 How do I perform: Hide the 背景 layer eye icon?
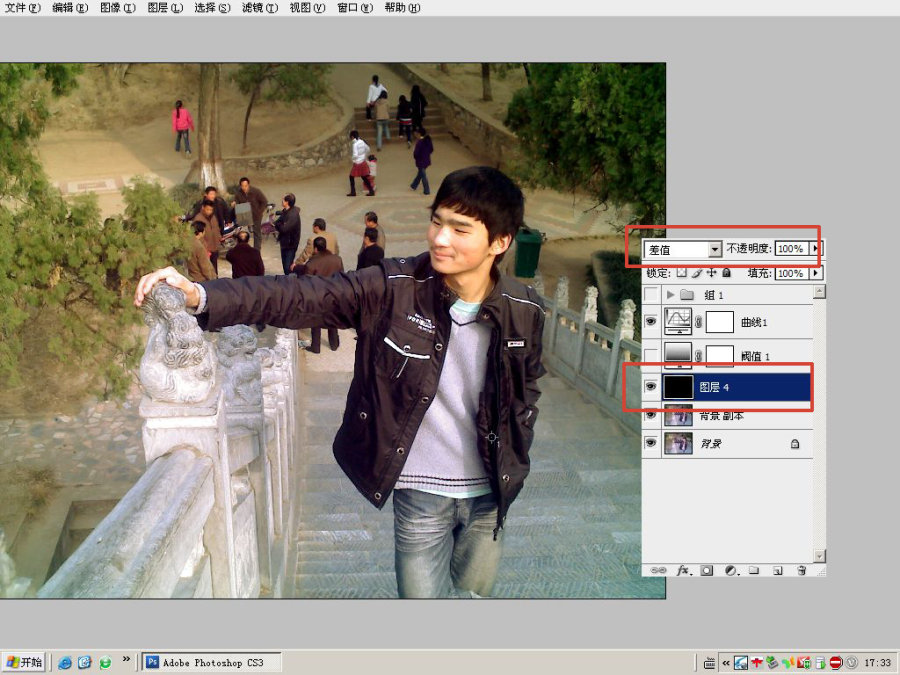coord(650,443)
